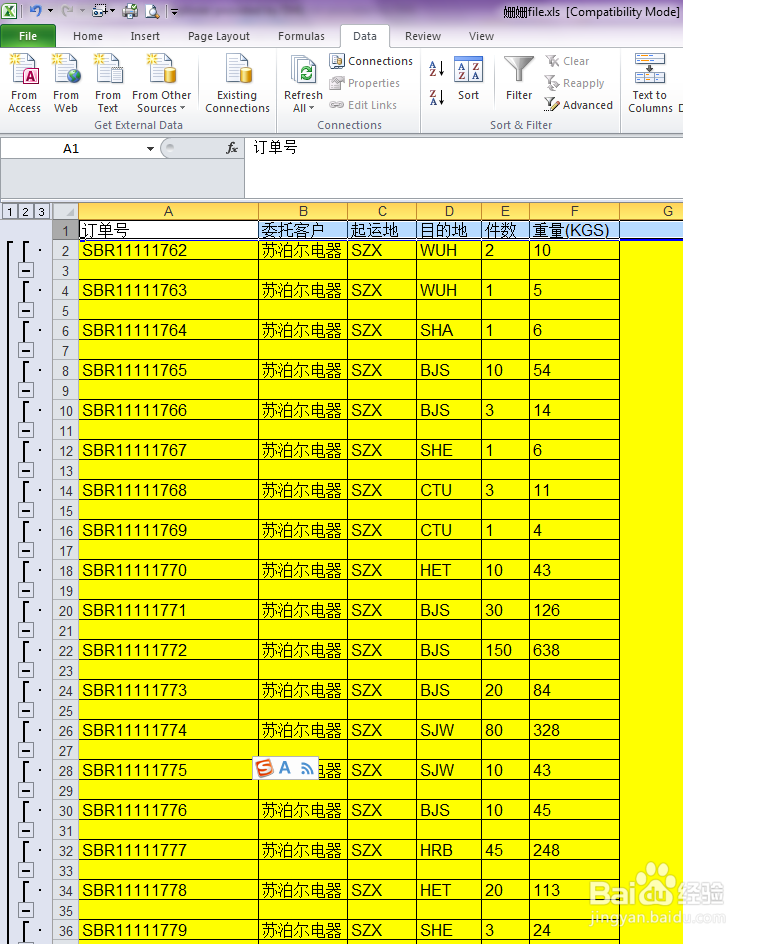768x944 pixels.
Task: Select header cell 目的地
Action: click(449, 230)
